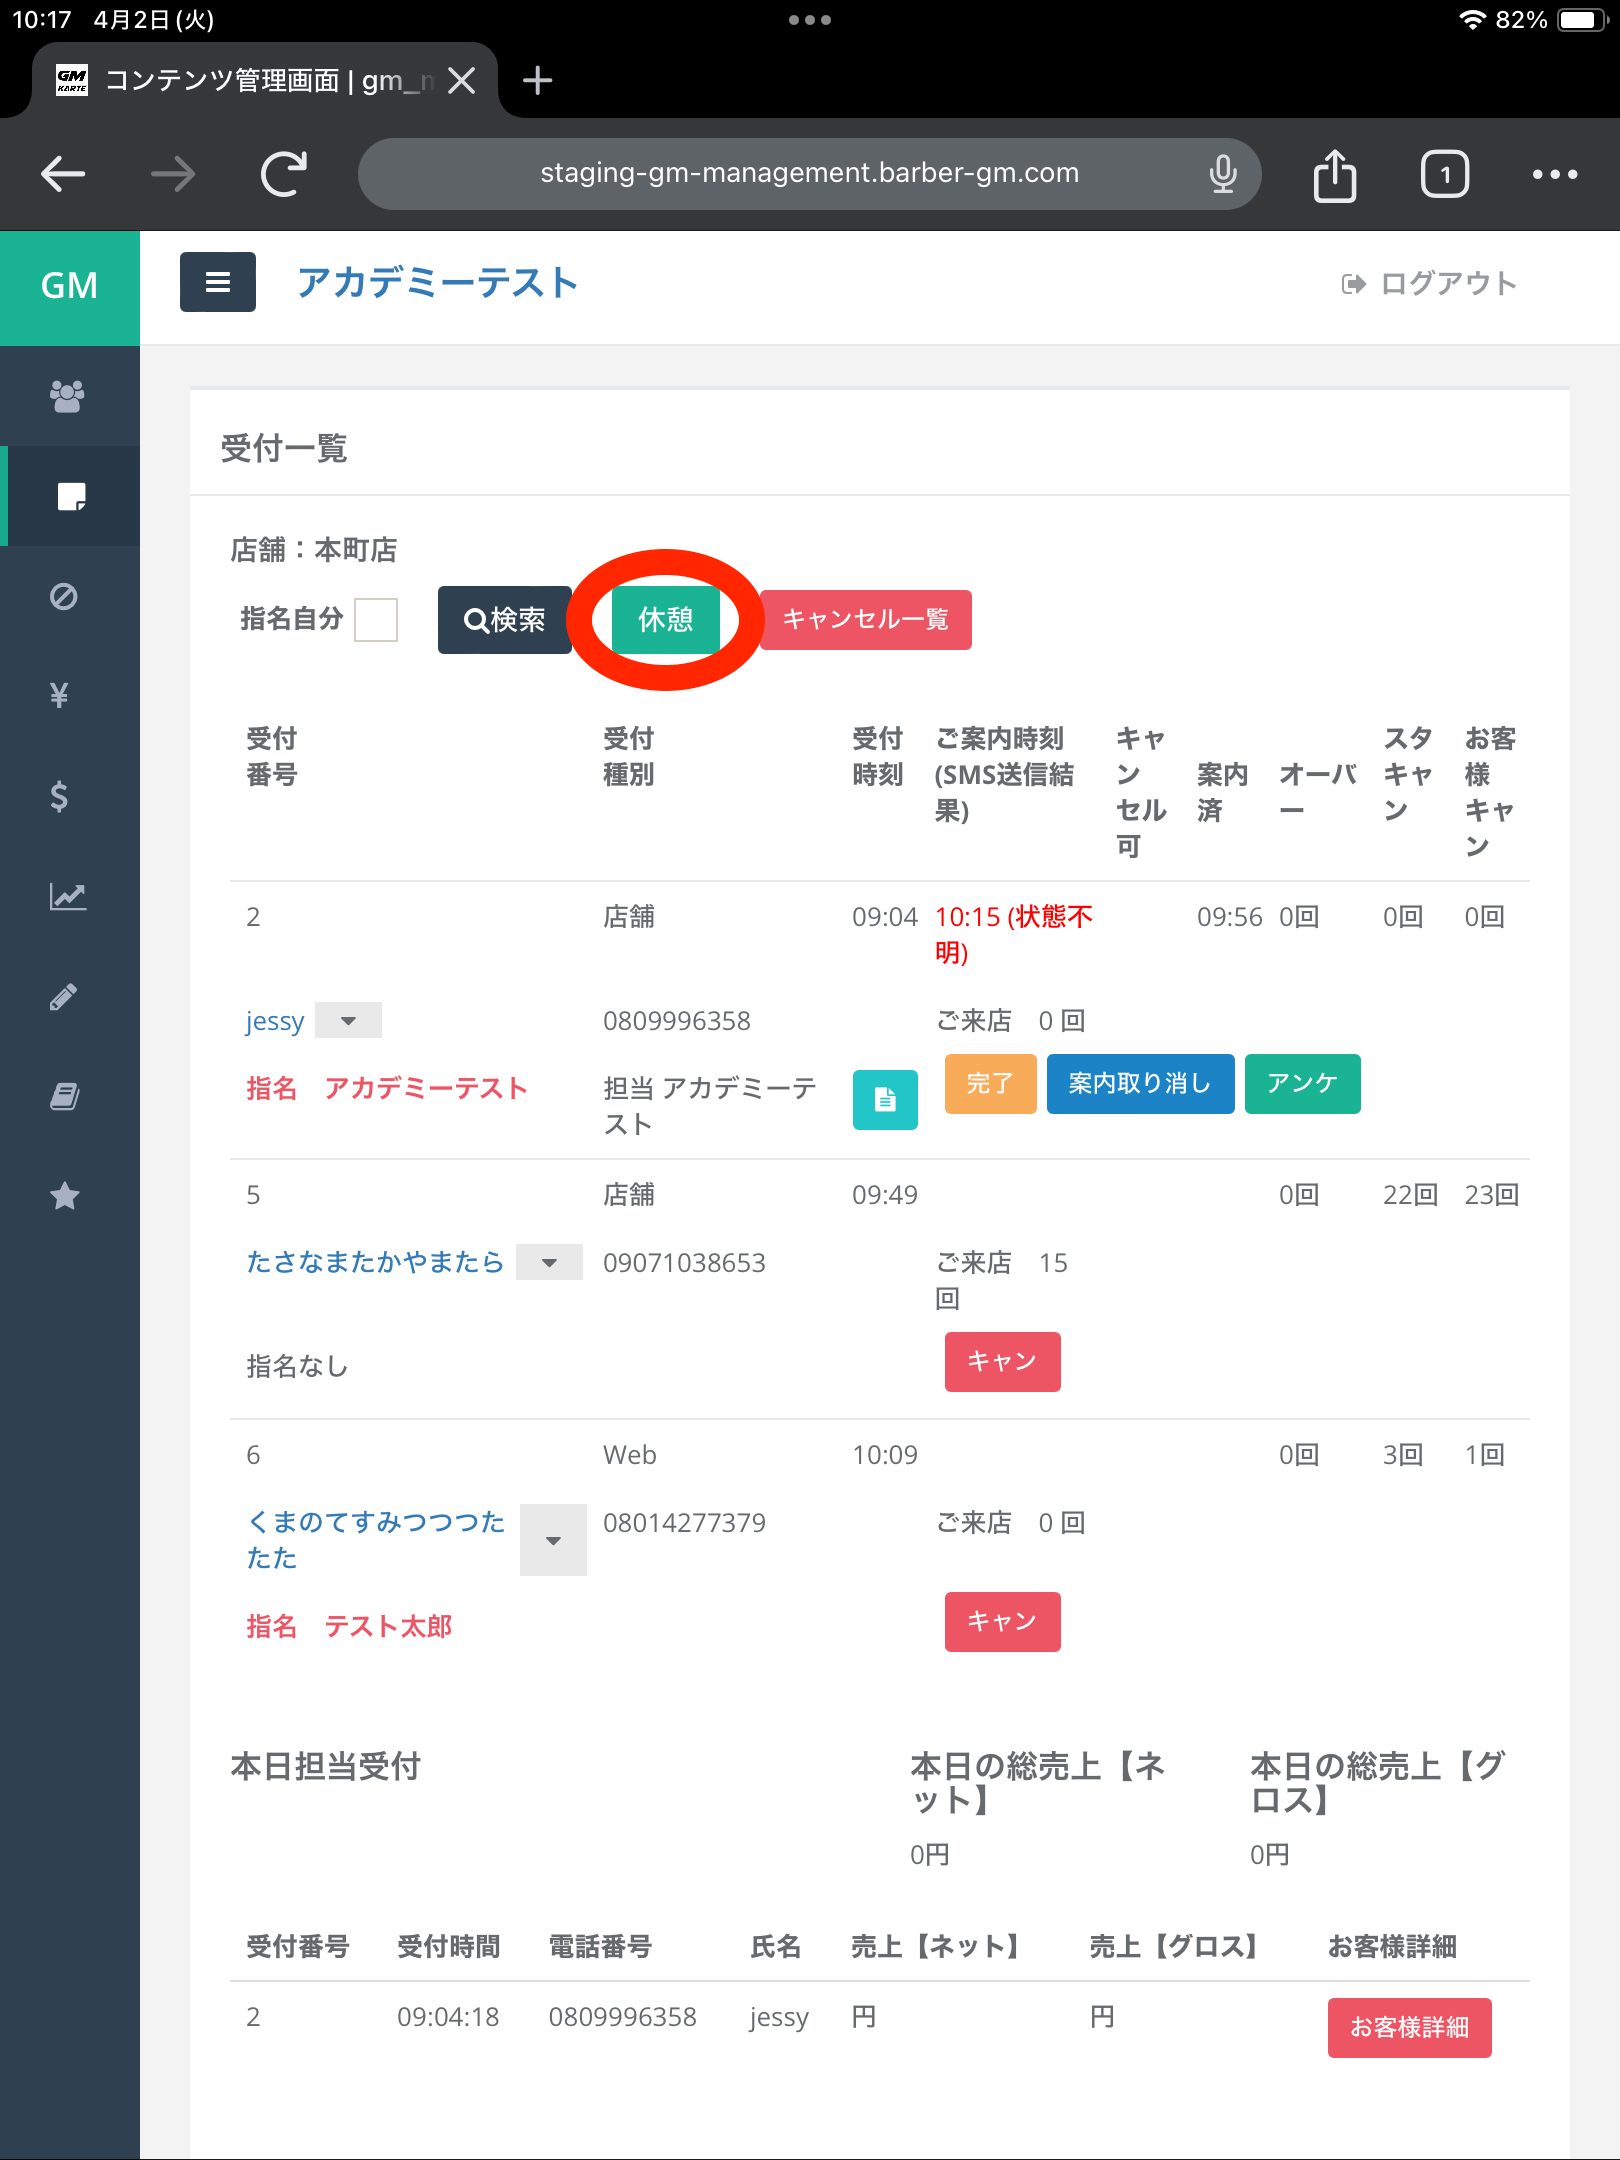The height and width of the screenshot is (2160, 1620).
Task: Open the book sidebar icon
Action: tap(65, 1096)
